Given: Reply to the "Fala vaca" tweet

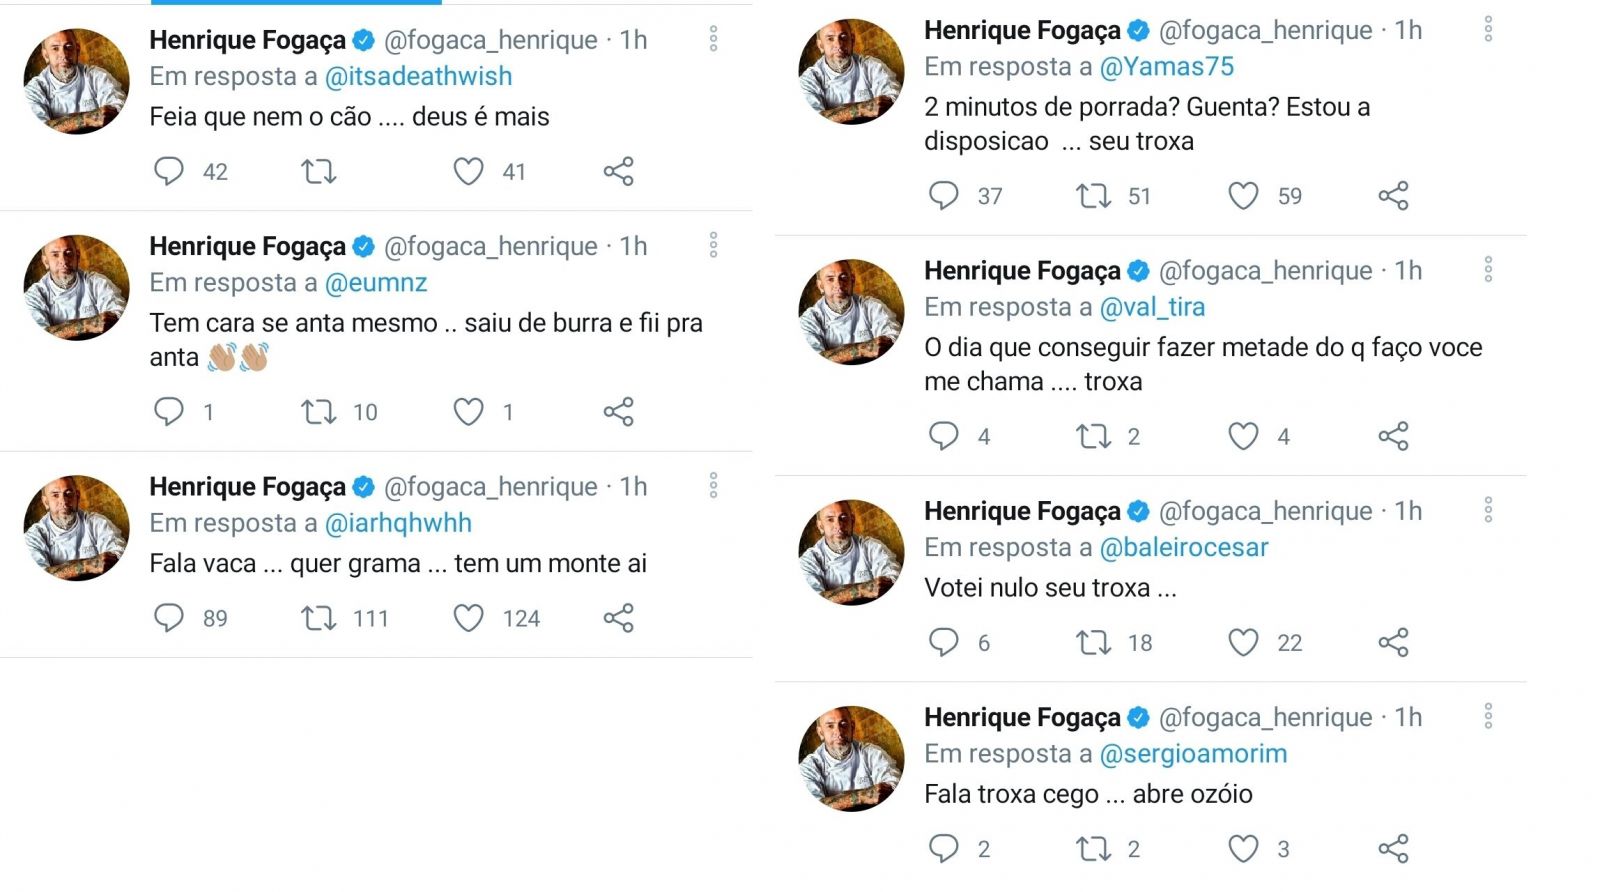Looking at the screenshot, I should pyautogui.click(x=168, y=618).
